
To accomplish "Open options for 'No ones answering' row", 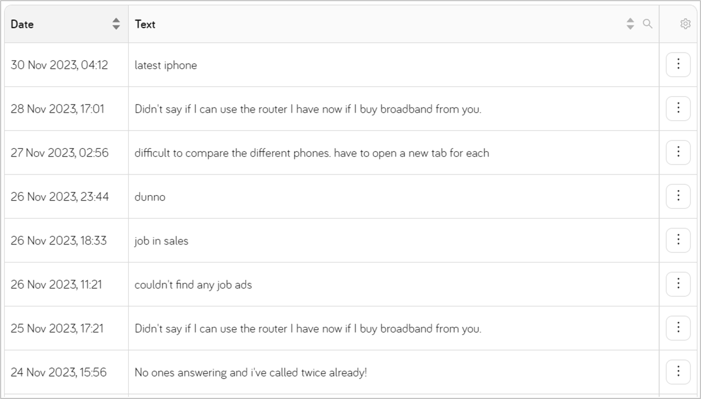I will pos(678,372).
